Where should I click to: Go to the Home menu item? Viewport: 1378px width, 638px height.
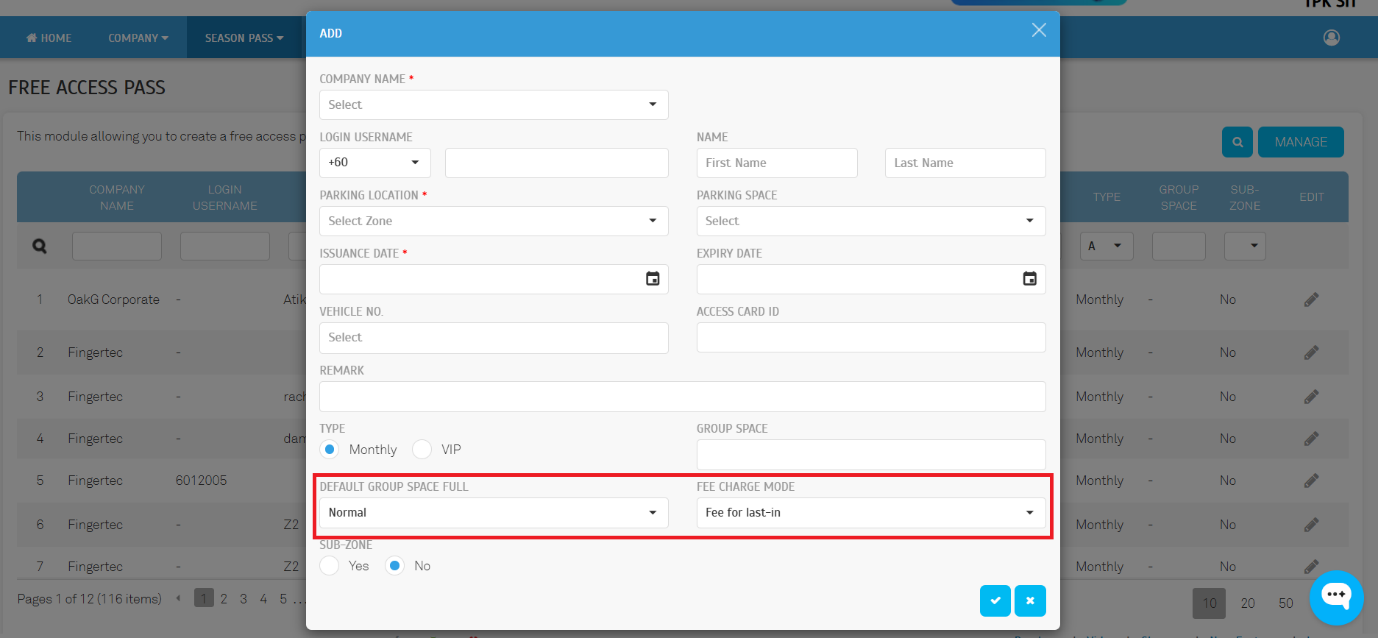pyautogui.click(x=49, y=38)
